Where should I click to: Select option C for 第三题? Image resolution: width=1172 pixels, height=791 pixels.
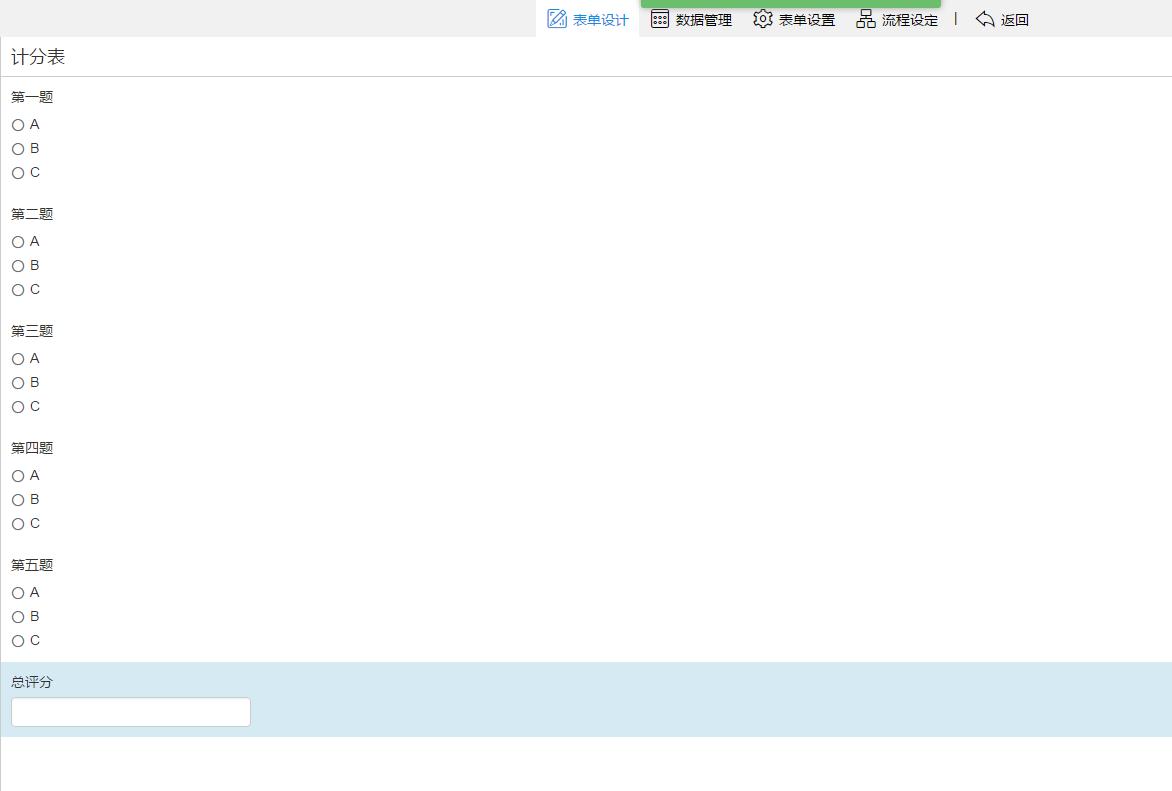point(18,407)
